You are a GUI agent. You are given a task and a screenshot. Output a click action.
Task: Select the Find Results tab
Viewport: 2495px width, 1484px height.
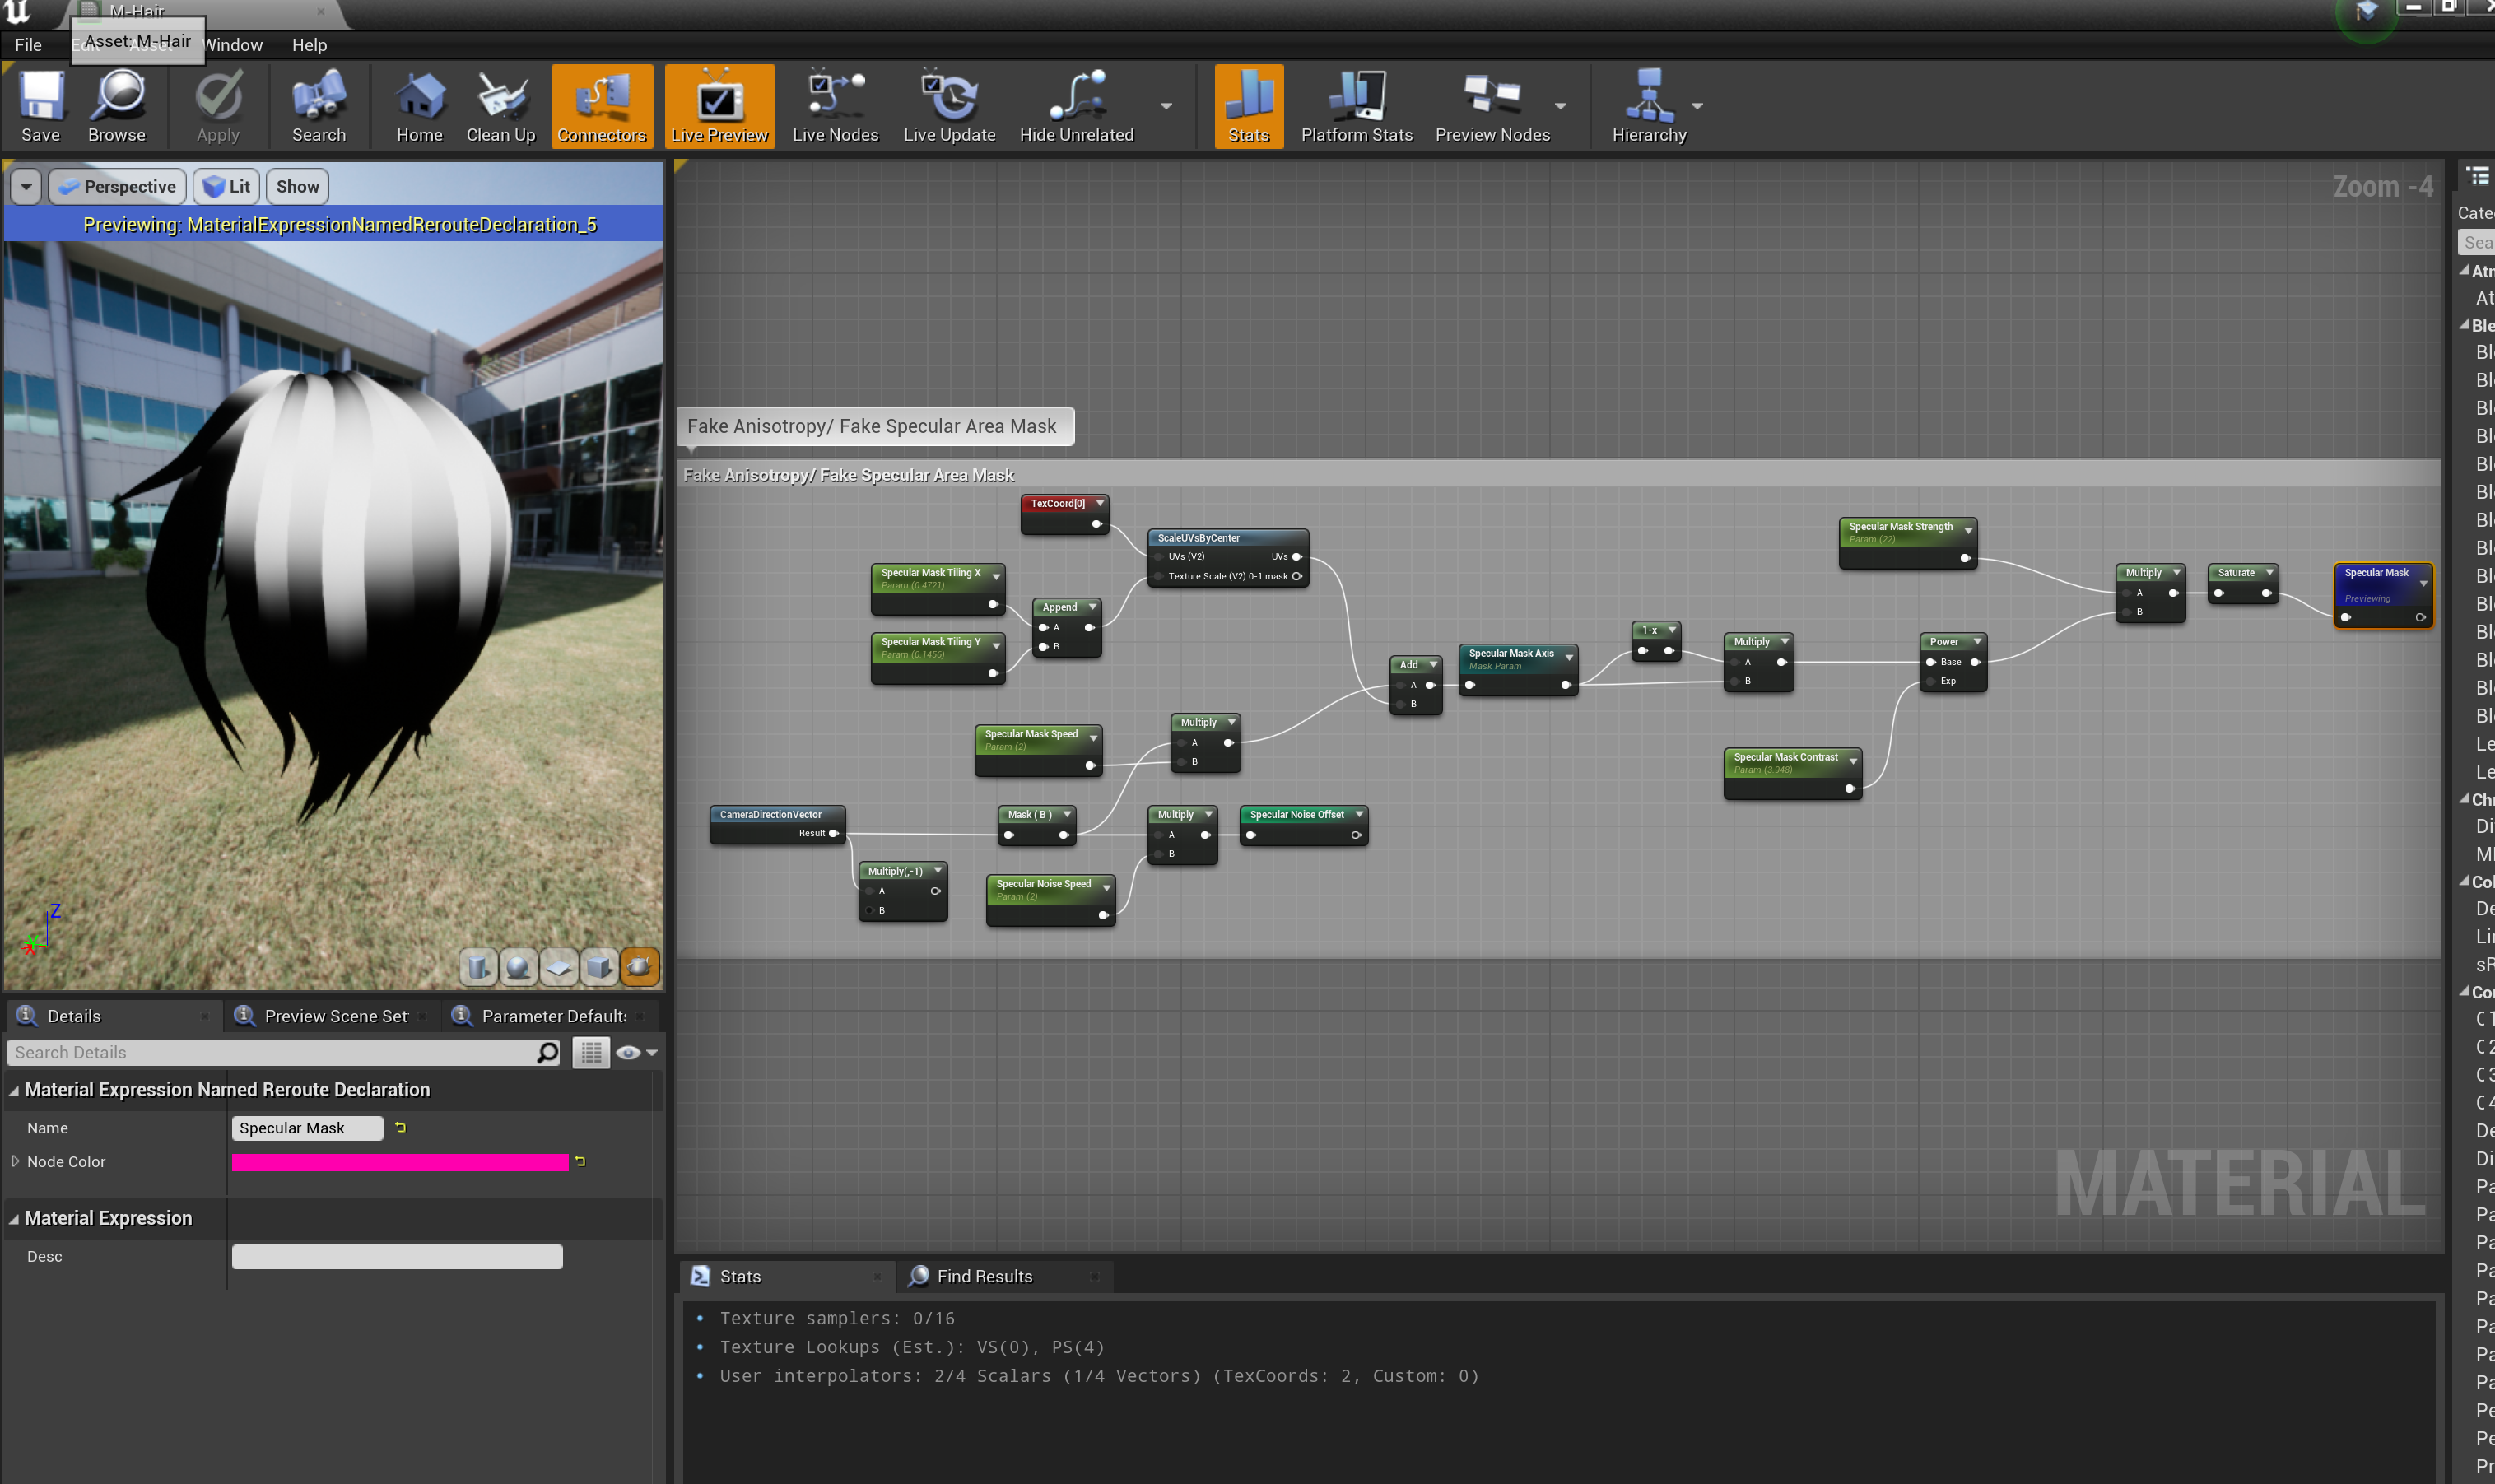pos(1004,1276)
